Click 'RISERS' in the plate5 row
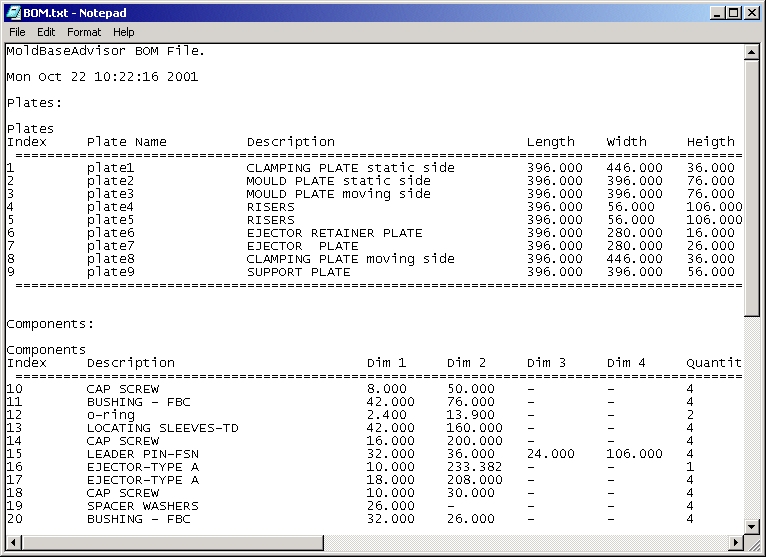Image resolution: width=766 pixels, height=557 pixels. click(271, 220)
